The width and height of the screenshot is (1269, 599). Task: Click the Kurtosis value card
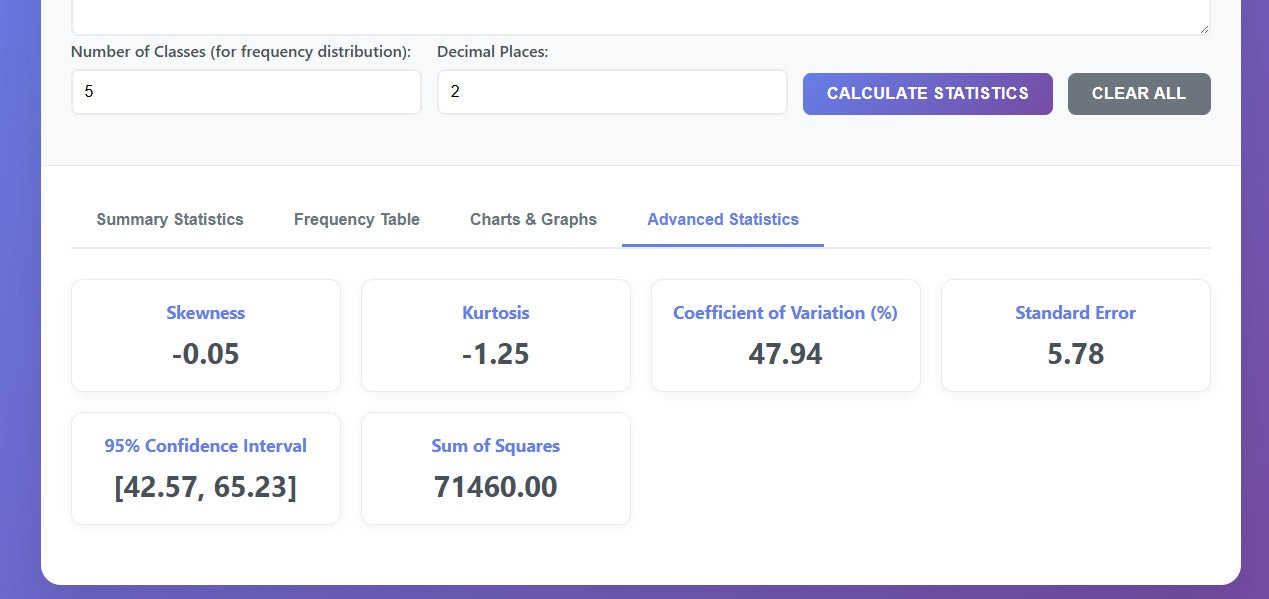tap(495, 335)
